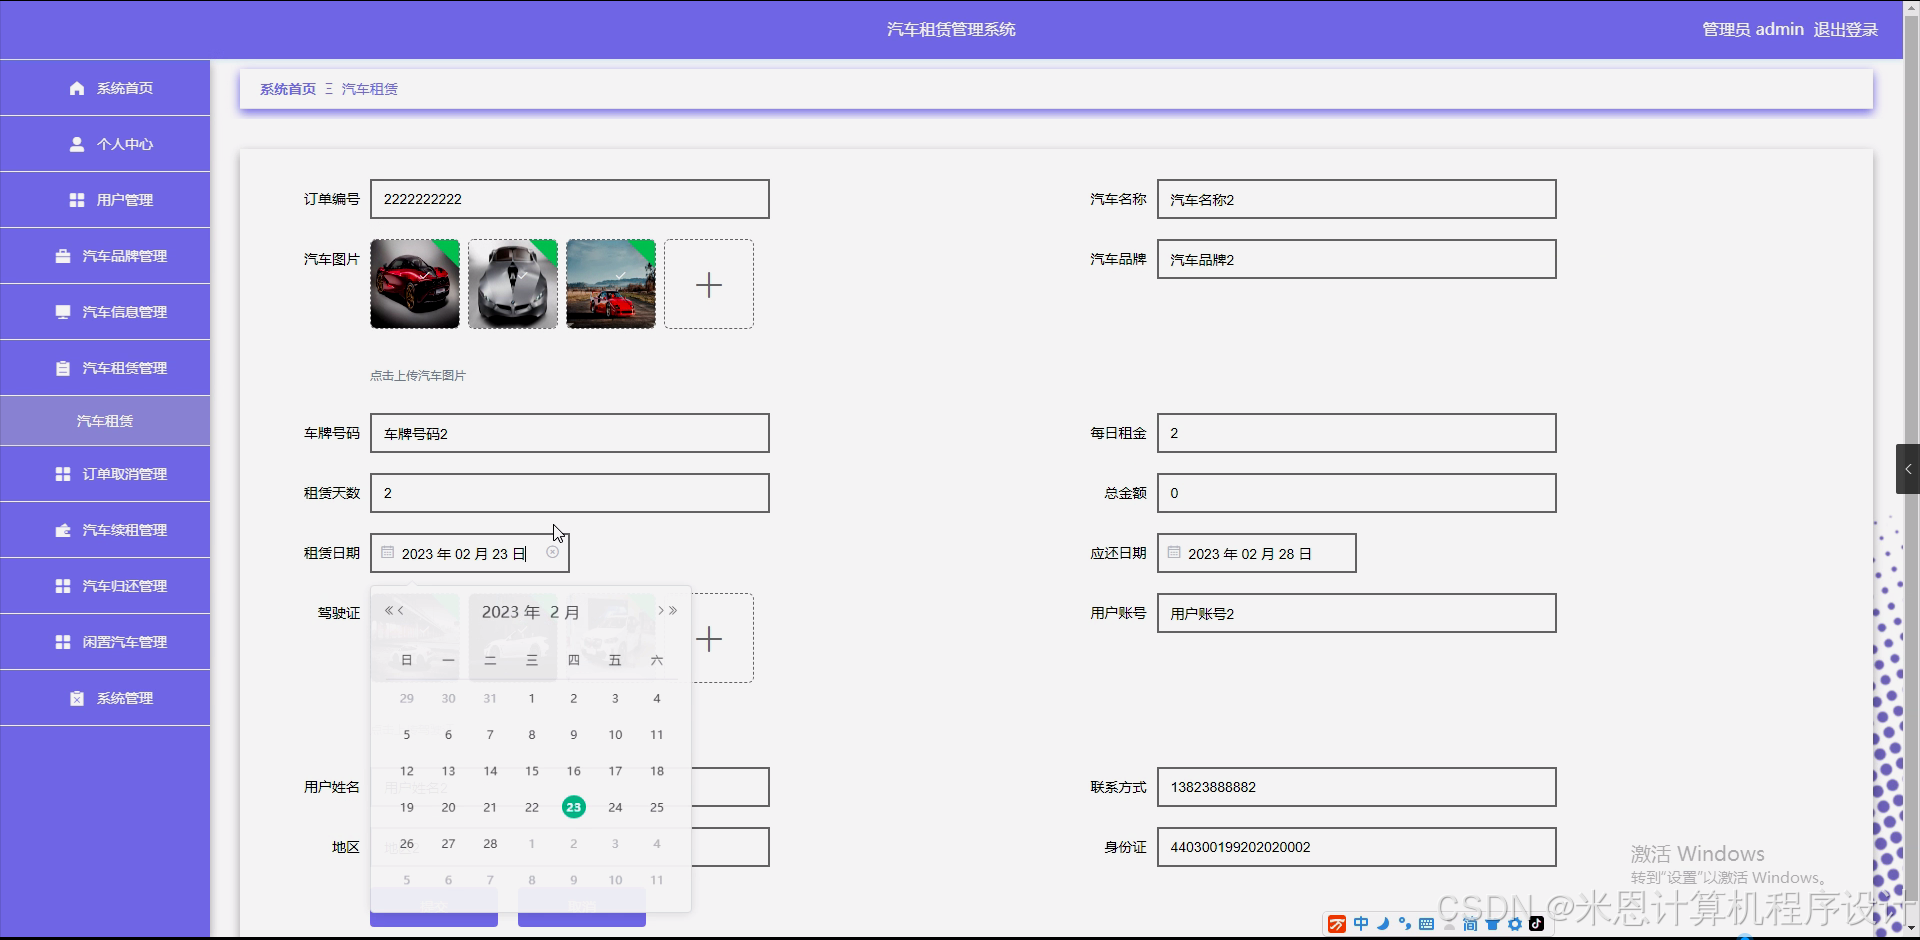Go to next year in date picker

(673, 610)
